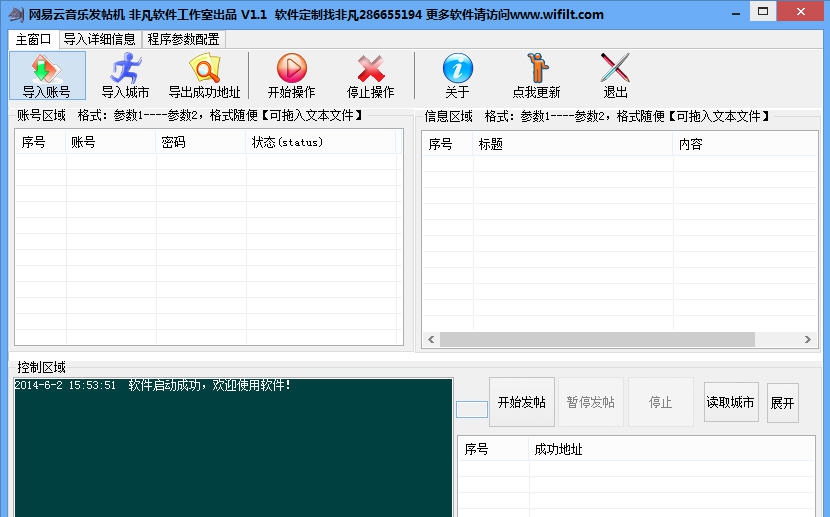Click the 标题 column header
This screenshot has height=517, width=830.
573,144
